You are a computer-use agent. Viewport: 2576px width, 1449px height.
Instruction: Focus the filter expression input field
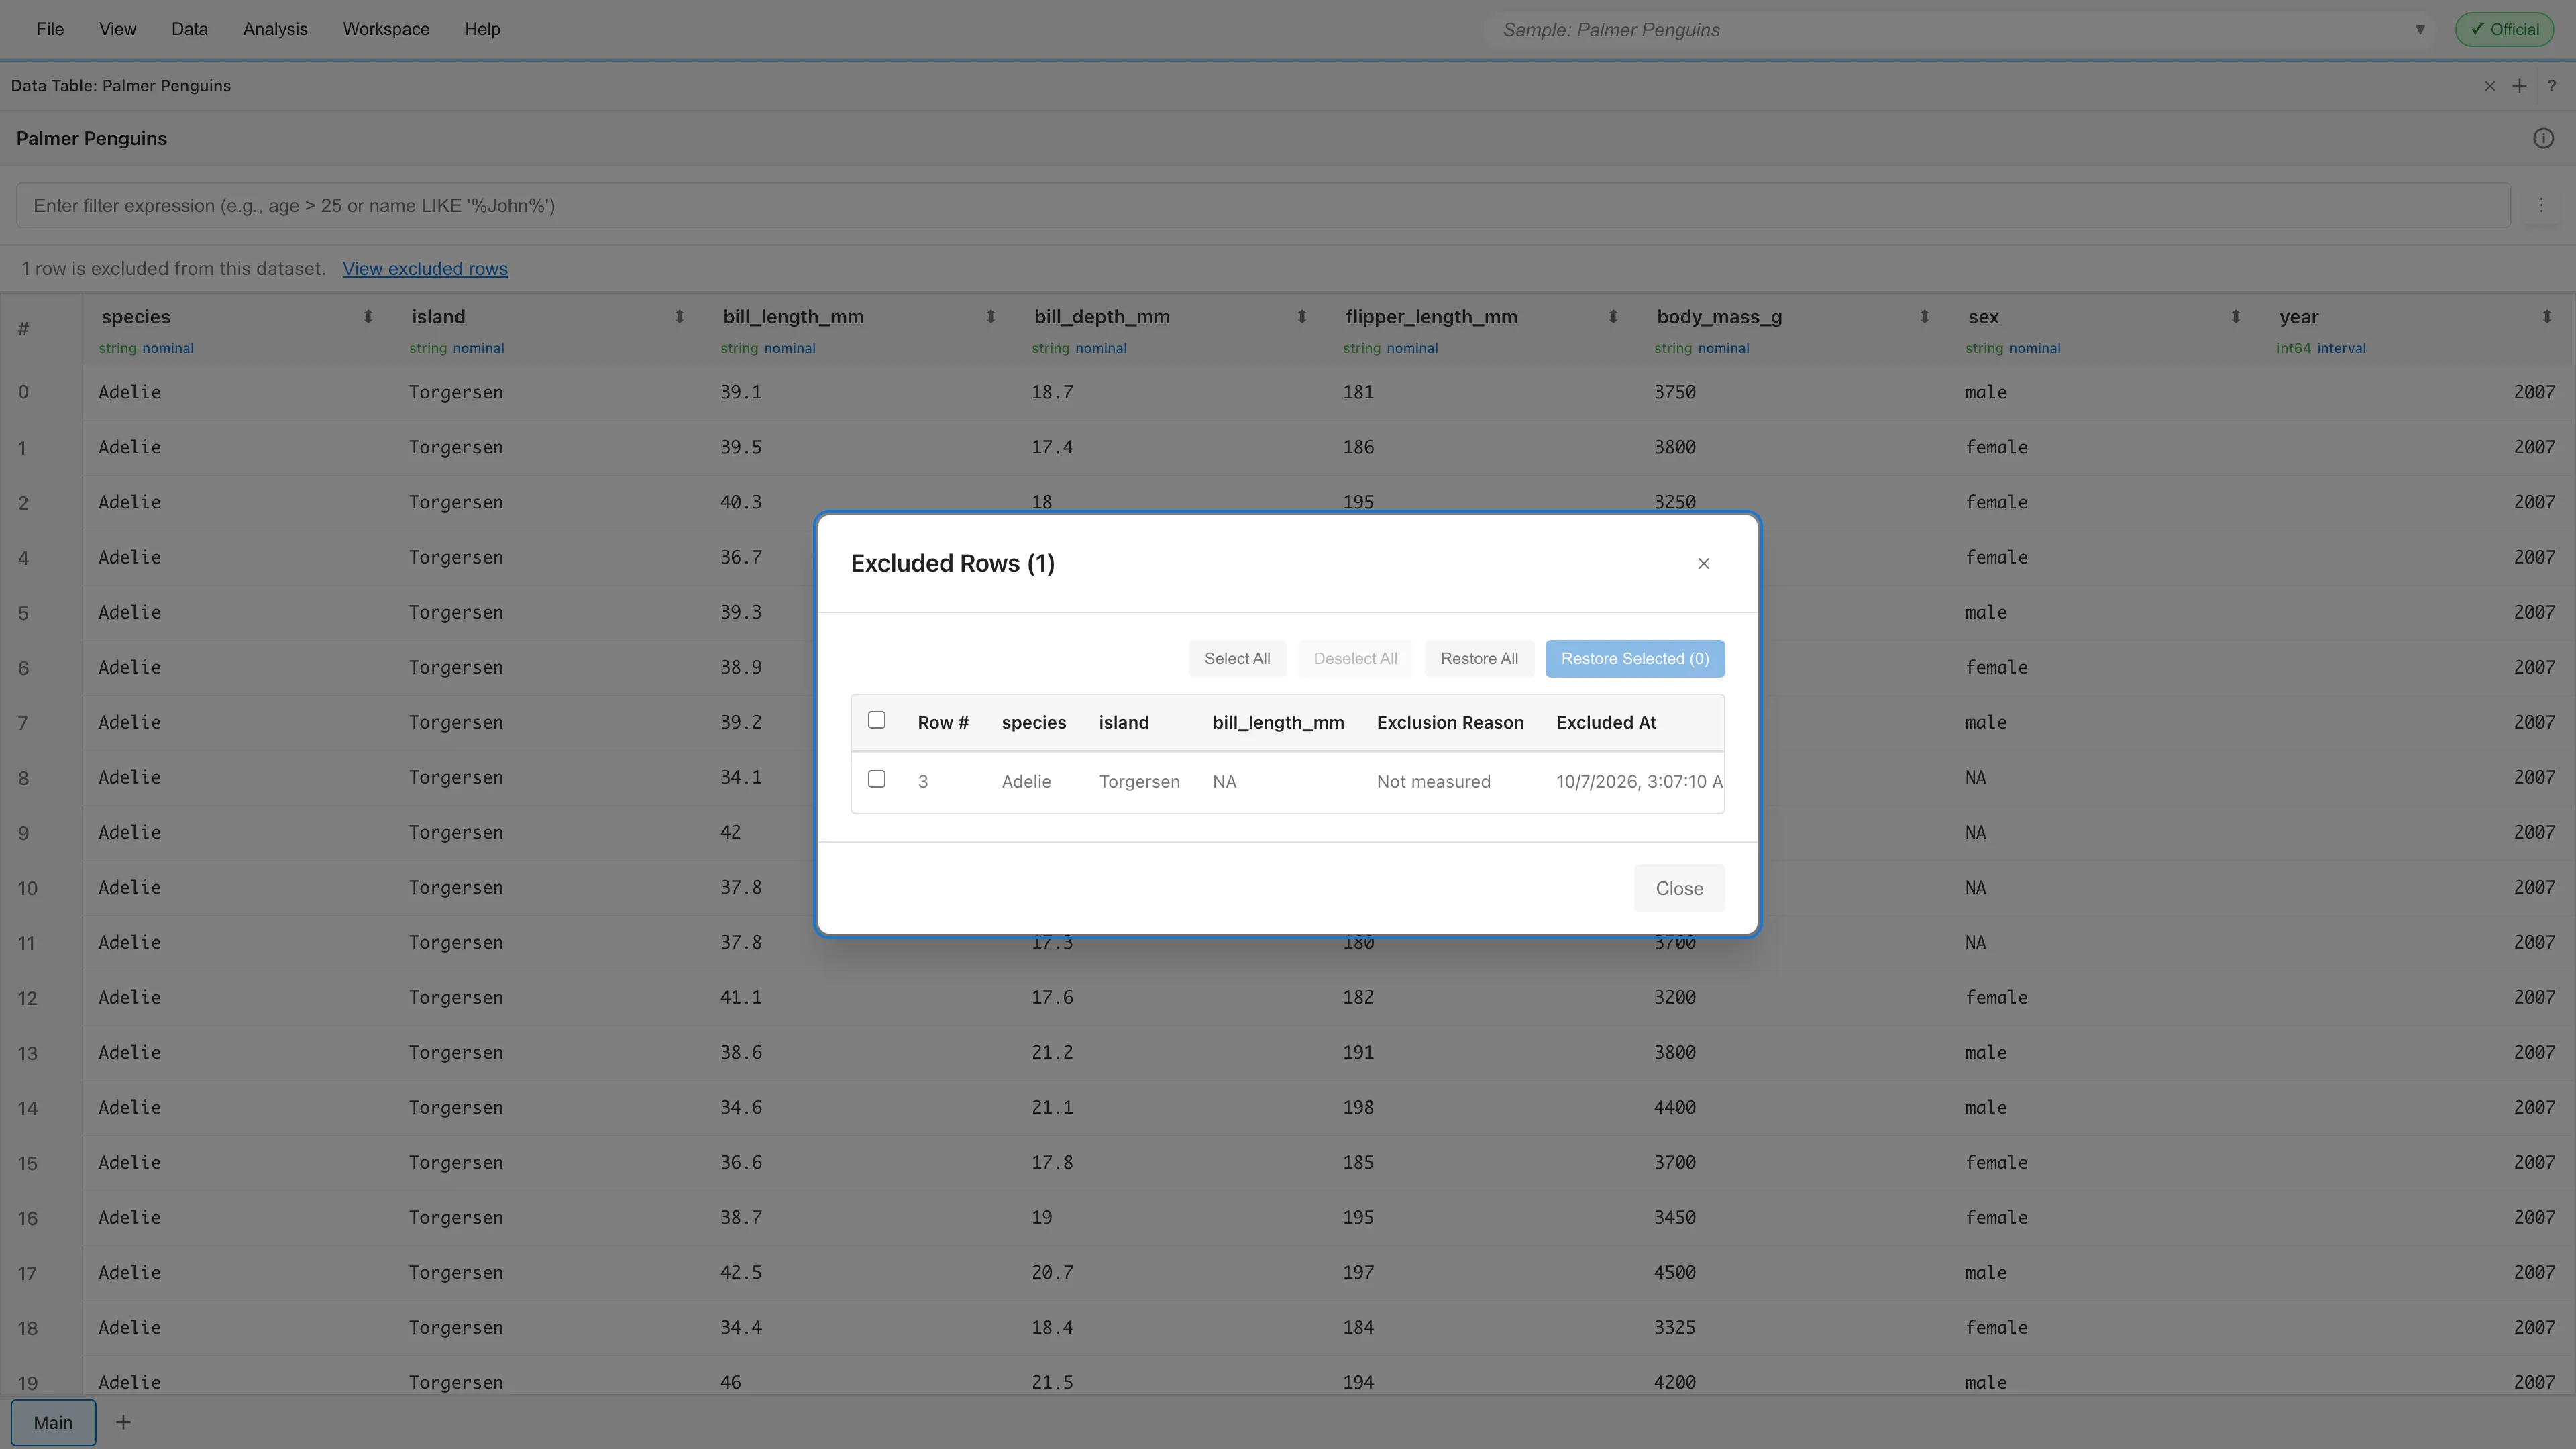tap(1263, 205)
